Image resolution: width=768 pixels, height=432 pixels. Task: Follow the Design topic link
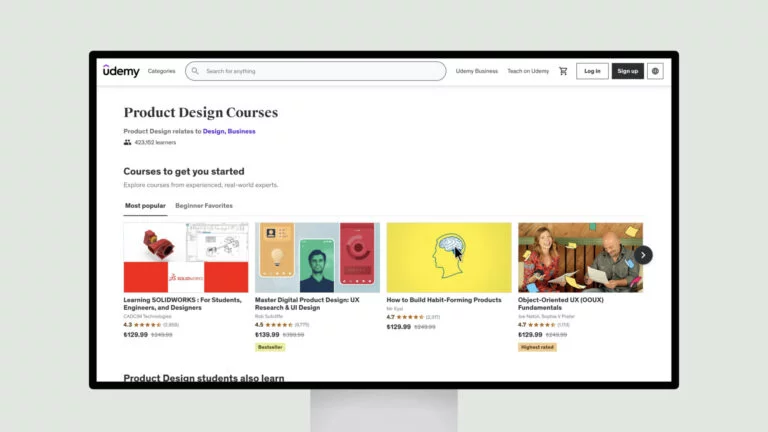pos(214,131)
